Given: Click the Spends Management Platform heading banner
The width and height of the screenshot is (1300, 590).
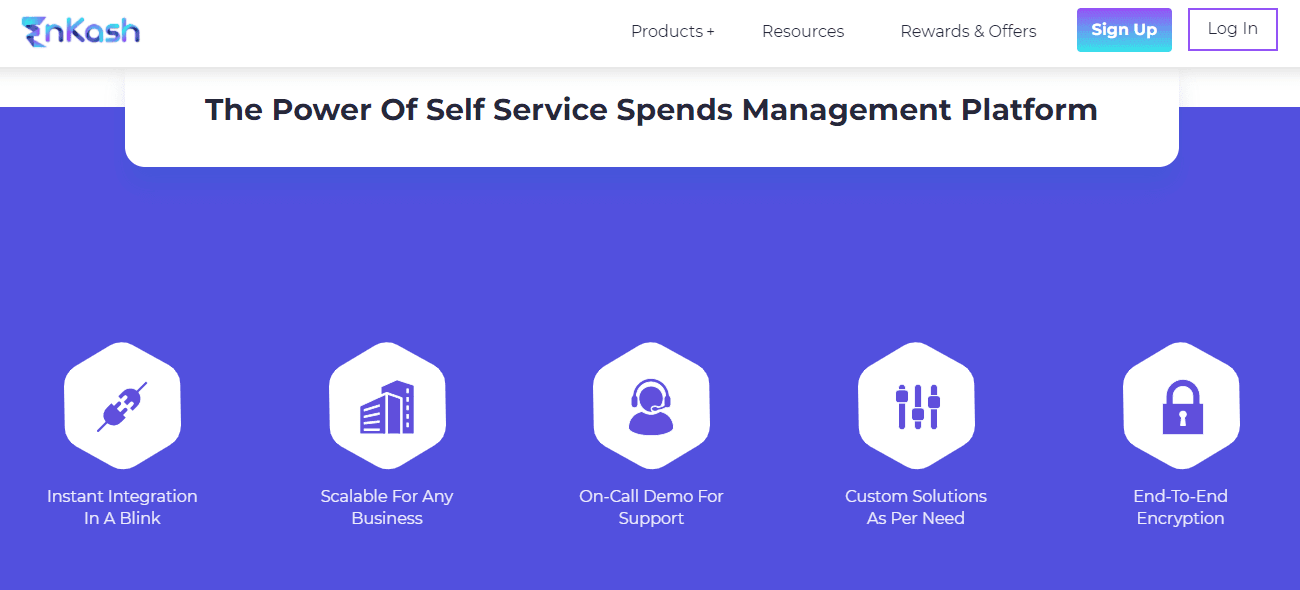Looking at the screenshot, I should (650, 110).
